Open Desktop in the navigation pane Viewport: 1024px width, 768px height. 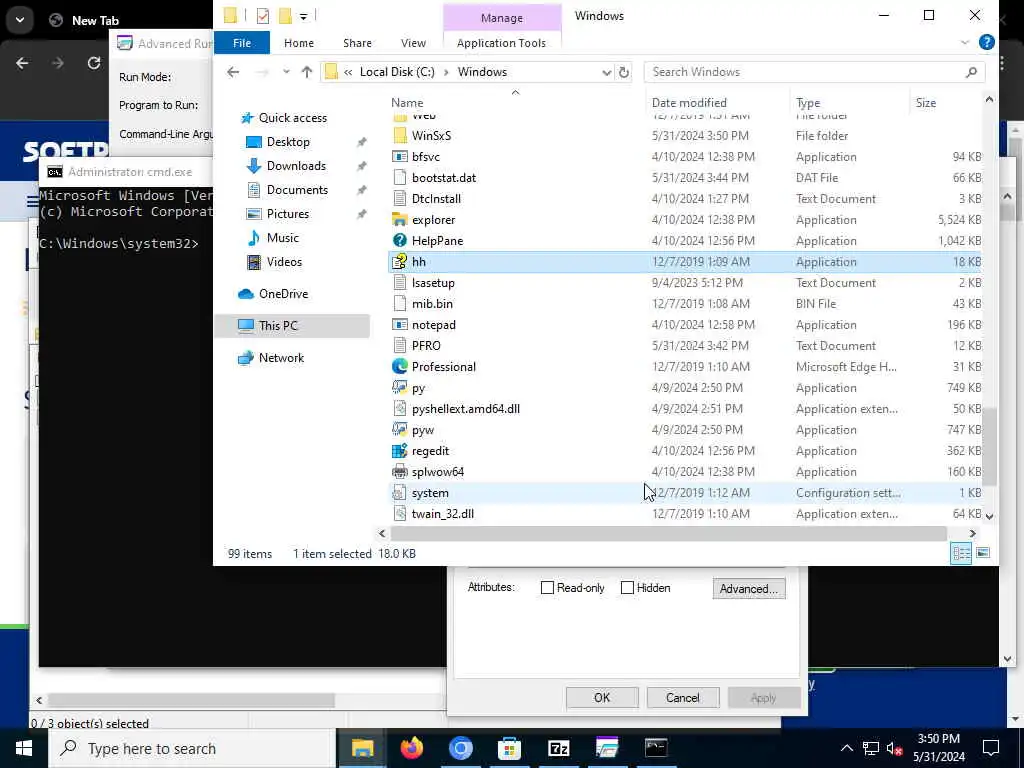[288, 142]
